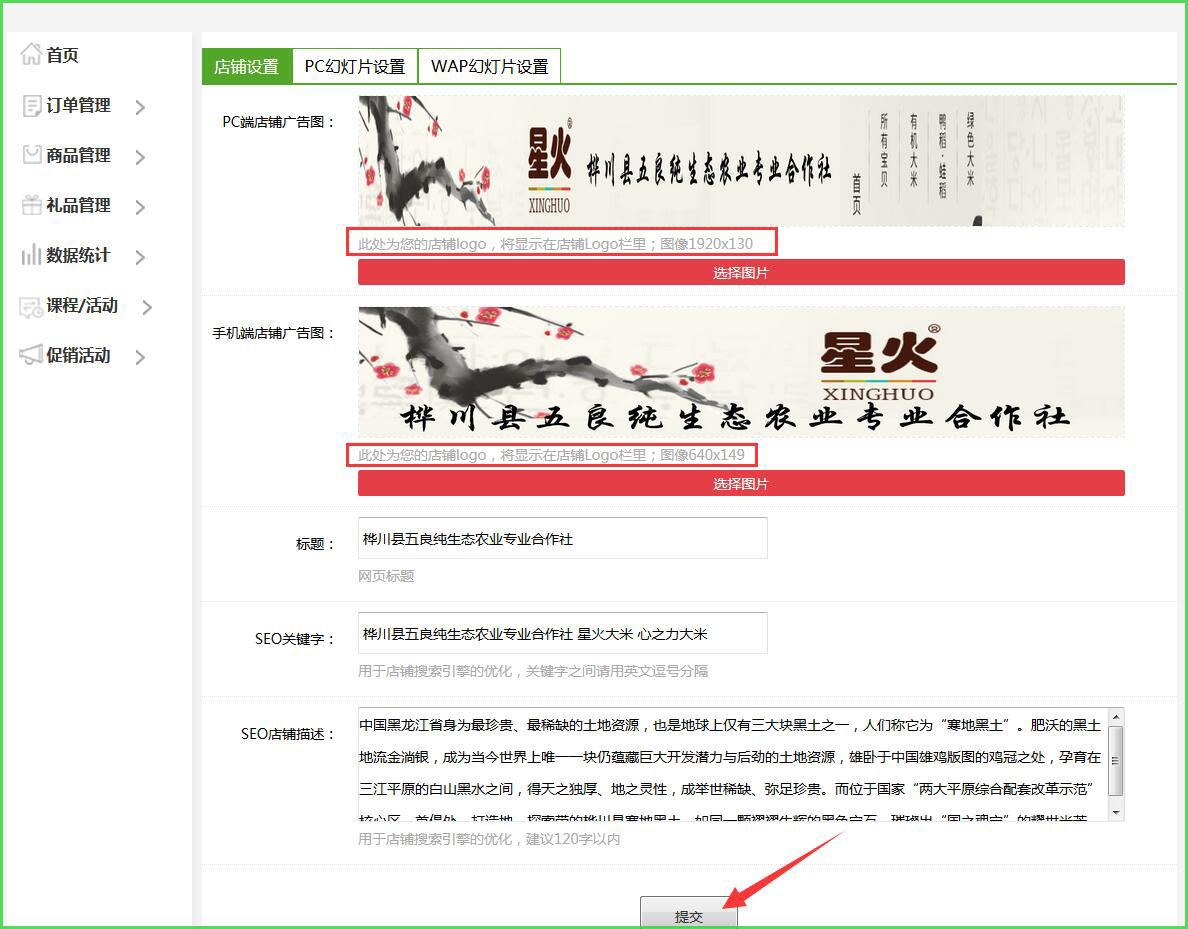Click the 礼品管理 gift icon

[31, 205]
